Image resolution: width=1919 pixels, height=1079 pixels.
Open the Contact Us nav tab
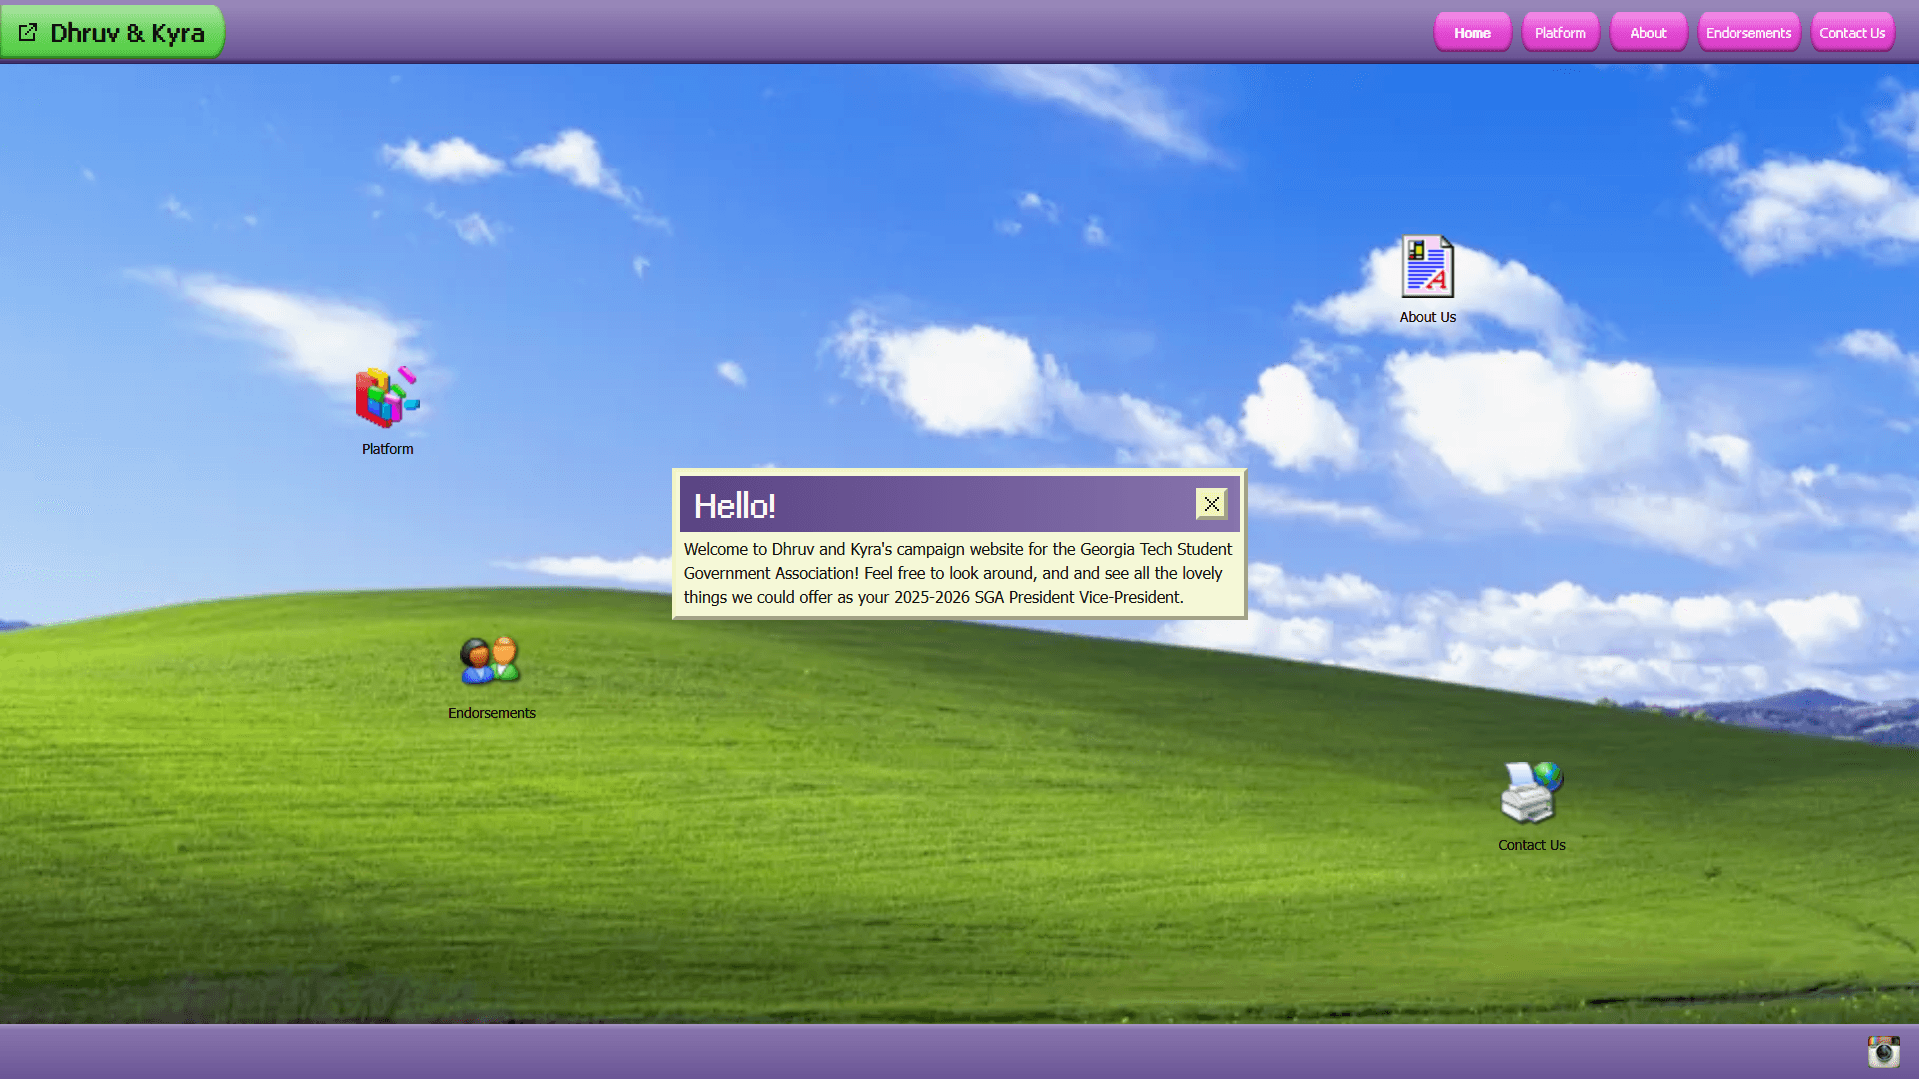1852,33
